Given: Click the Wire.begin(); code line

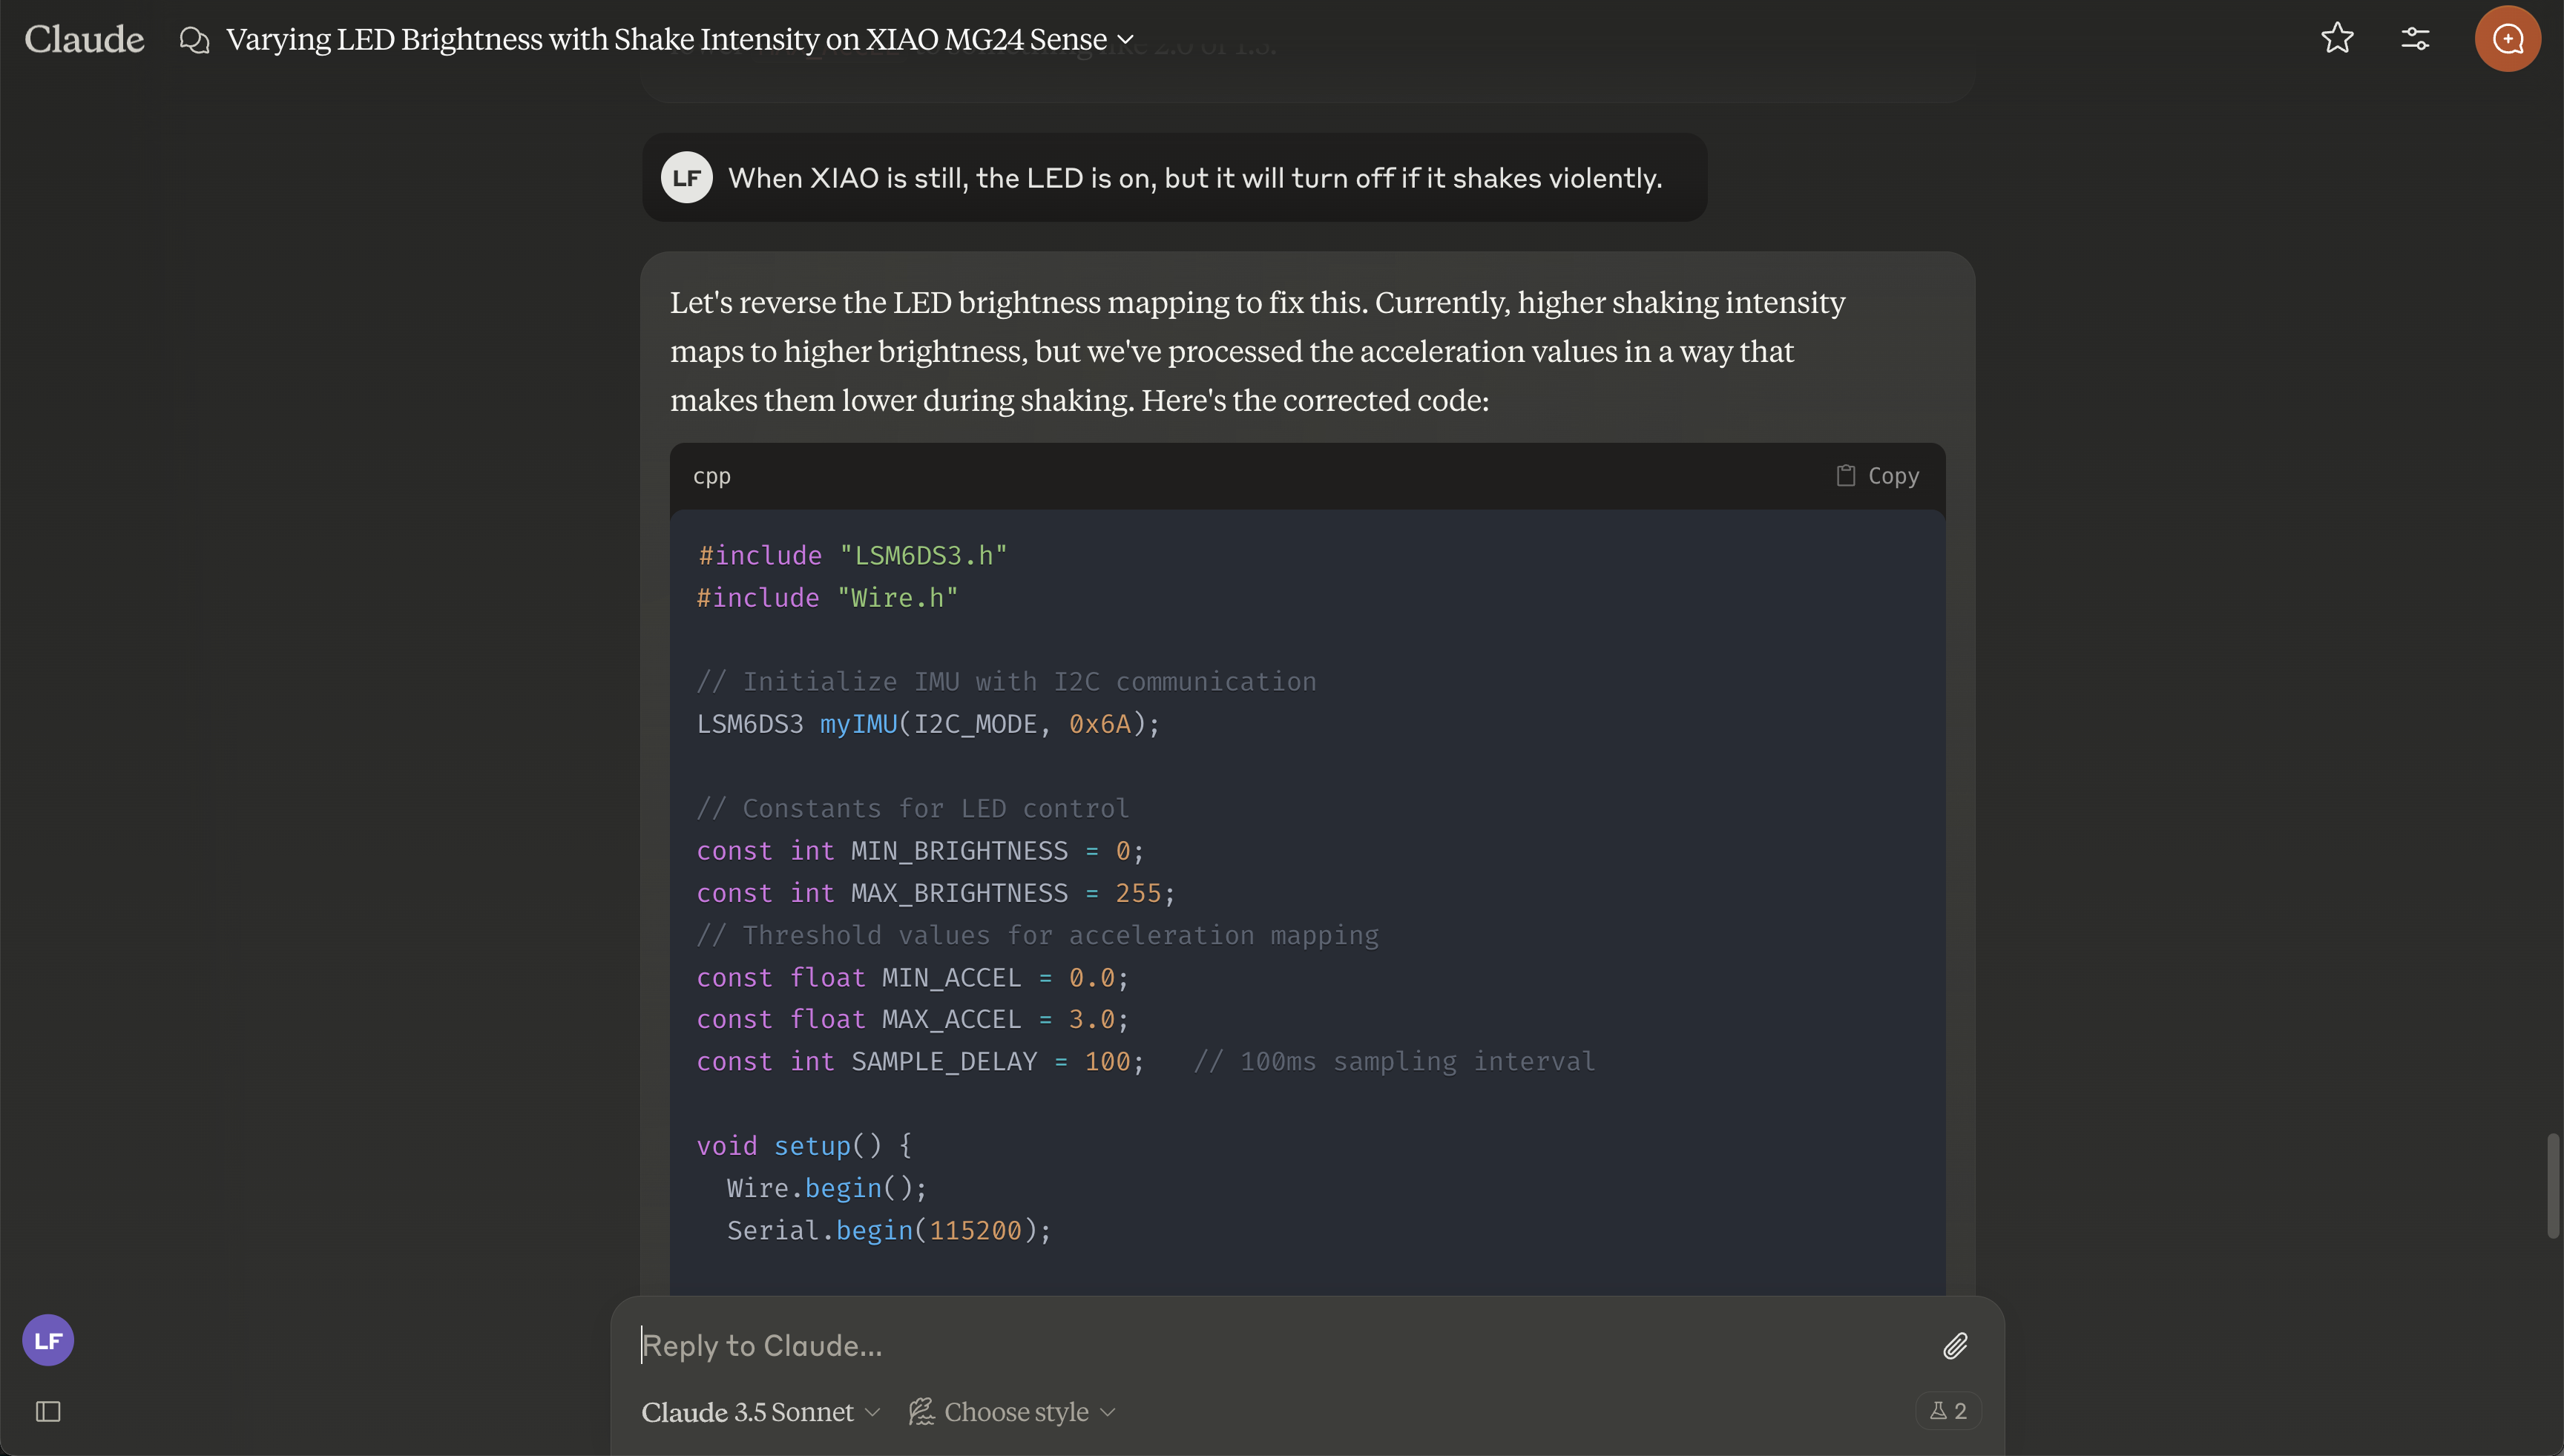Looking at the screenshot, I should [x=827, y=1188].
